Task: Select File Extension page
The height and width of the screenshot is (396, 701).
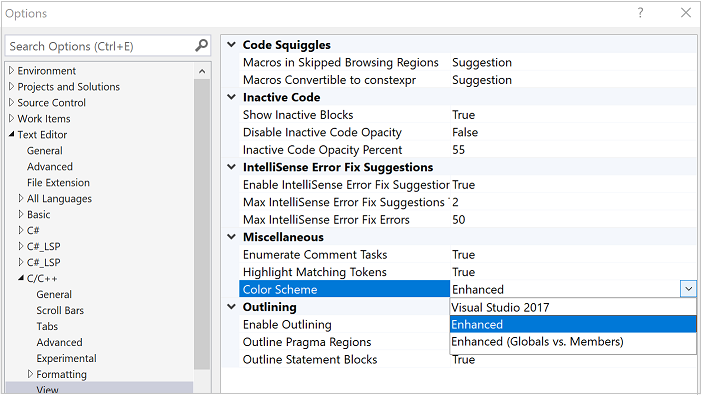Action: [58, 182]
